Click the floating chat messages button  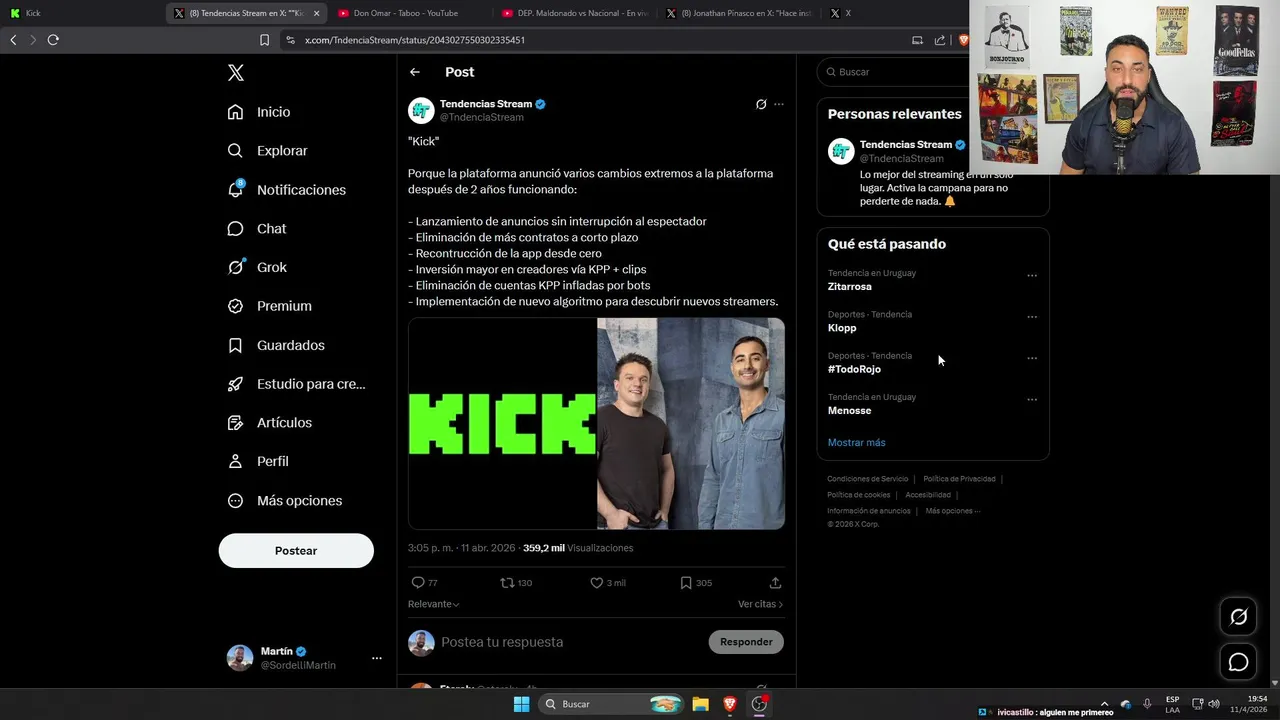click(x=1238, y=662)
